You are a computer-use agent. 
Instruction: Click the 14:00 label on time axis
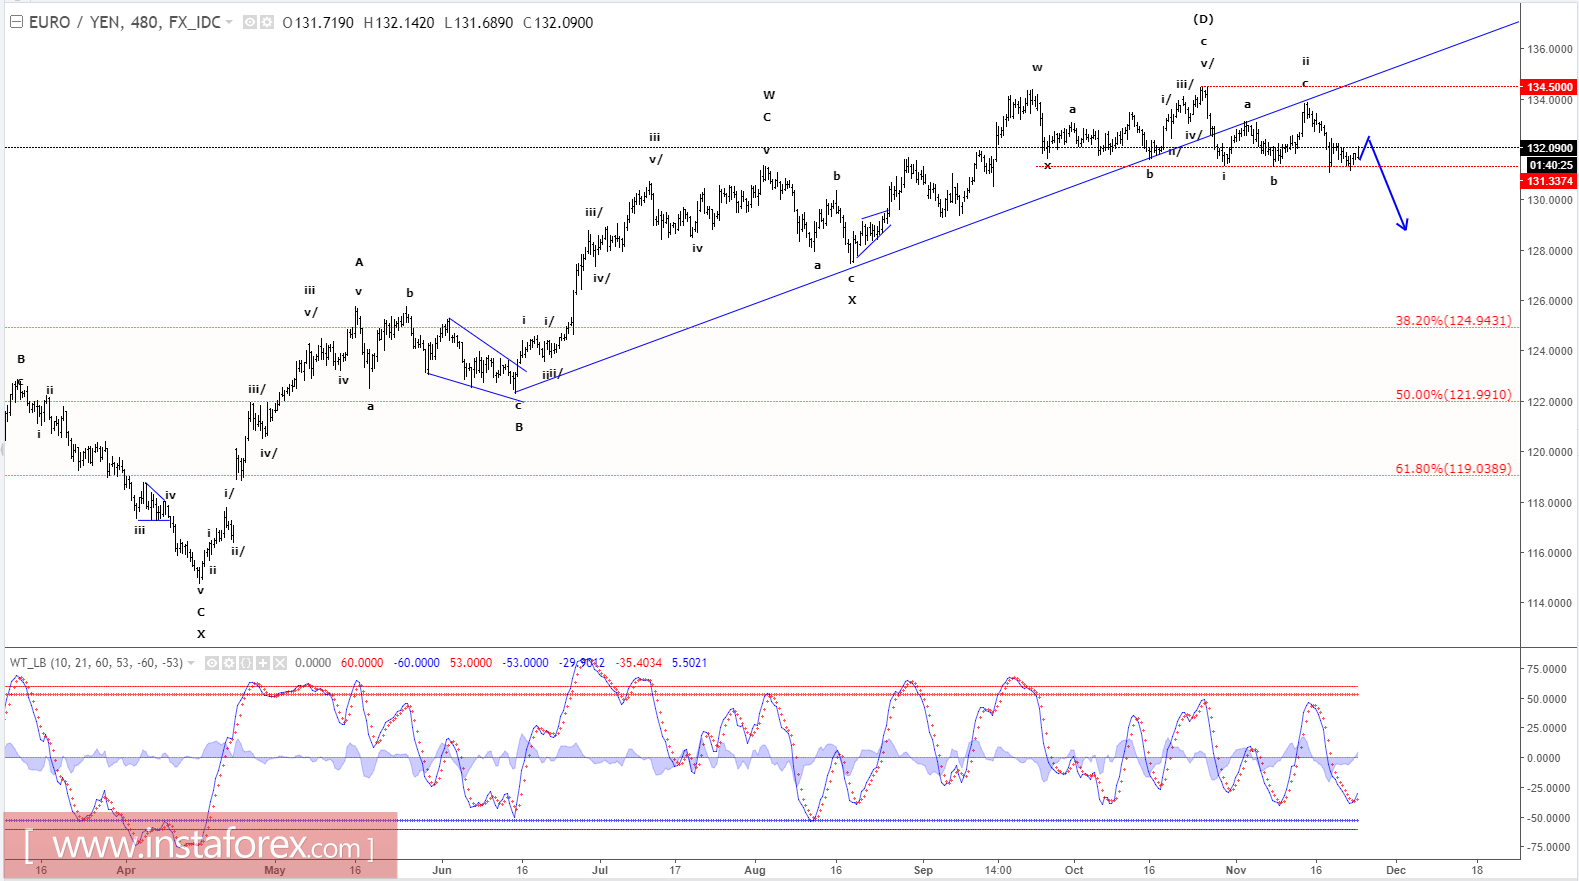coord(998,870)
